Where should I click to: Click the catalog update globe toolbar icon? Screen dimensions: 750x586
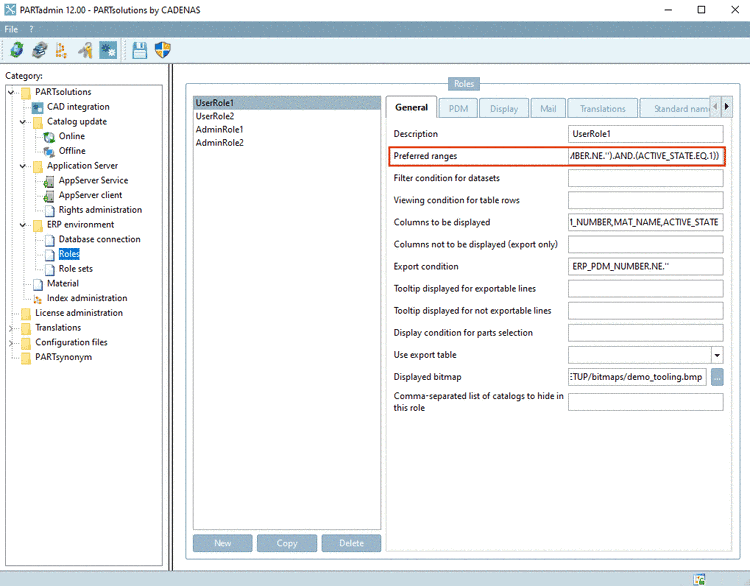[17, 50]
